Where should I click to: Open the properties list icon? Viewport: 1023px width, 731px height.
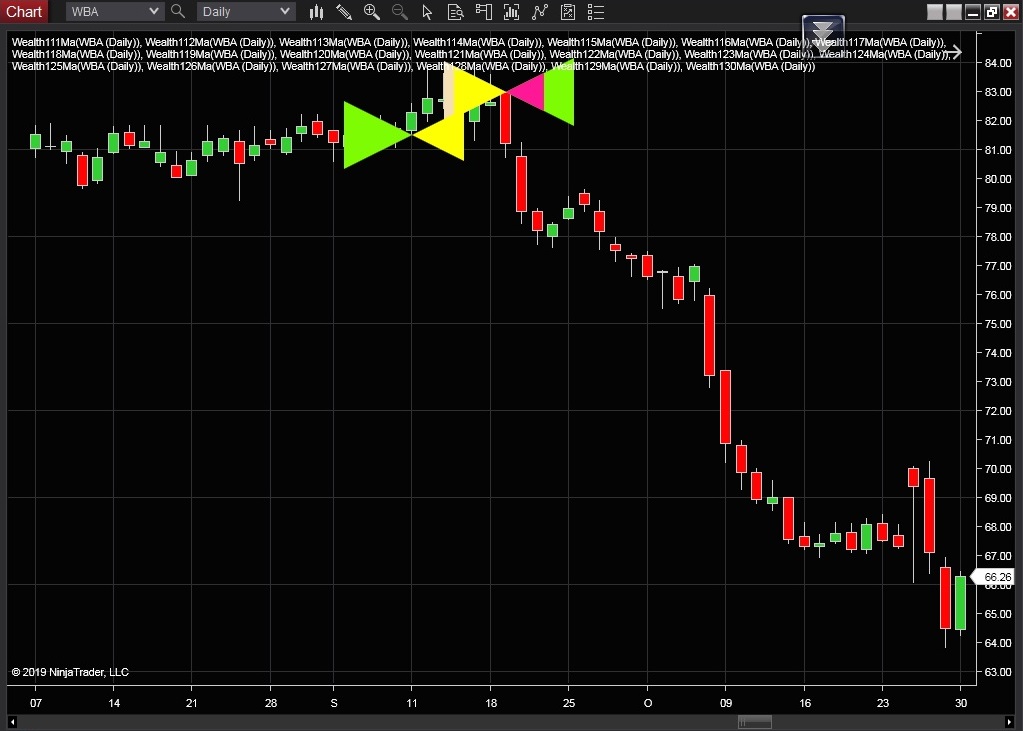point(596,12)
